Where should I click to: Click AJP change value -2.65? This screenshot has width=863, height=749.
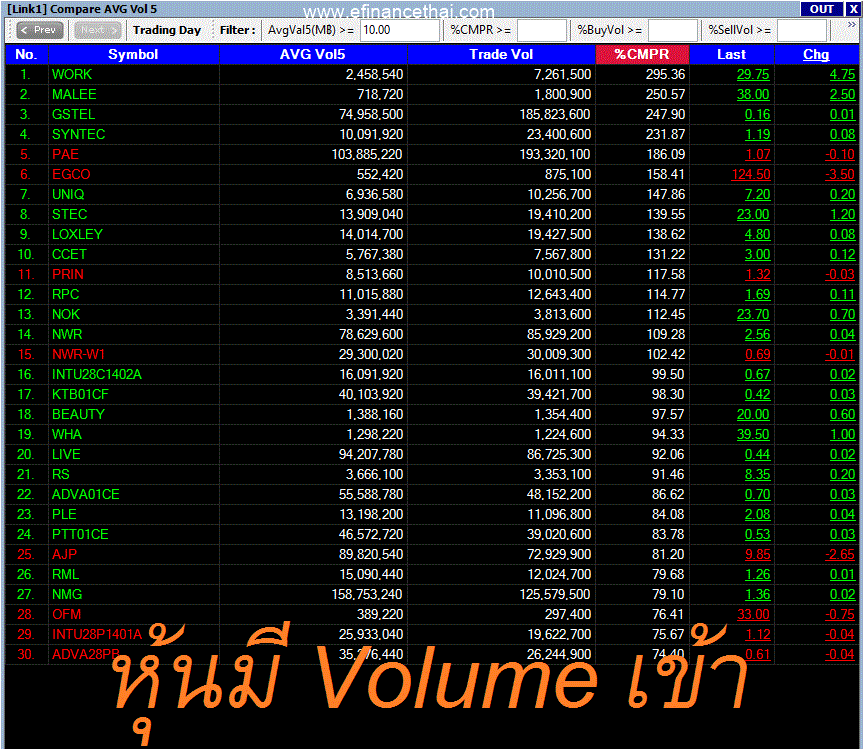point(840,554)
